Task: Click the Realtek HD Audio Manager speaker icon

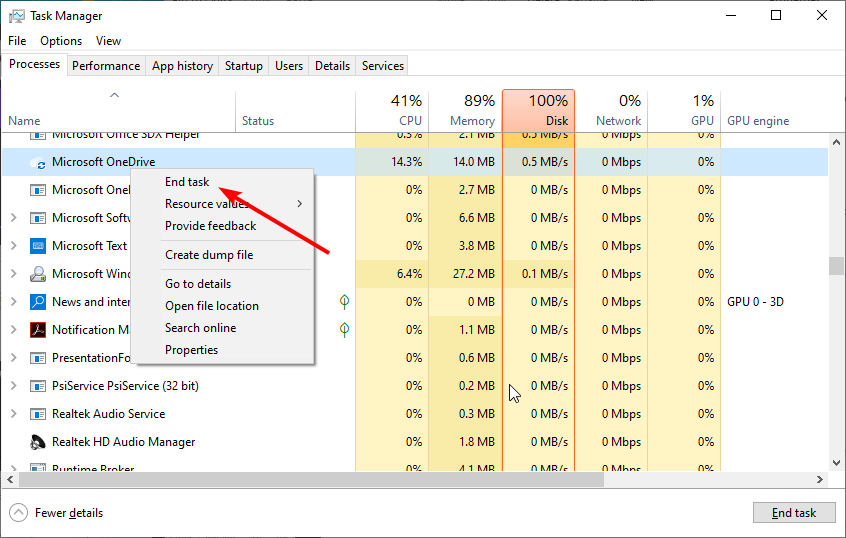Action: pos(37,442)
